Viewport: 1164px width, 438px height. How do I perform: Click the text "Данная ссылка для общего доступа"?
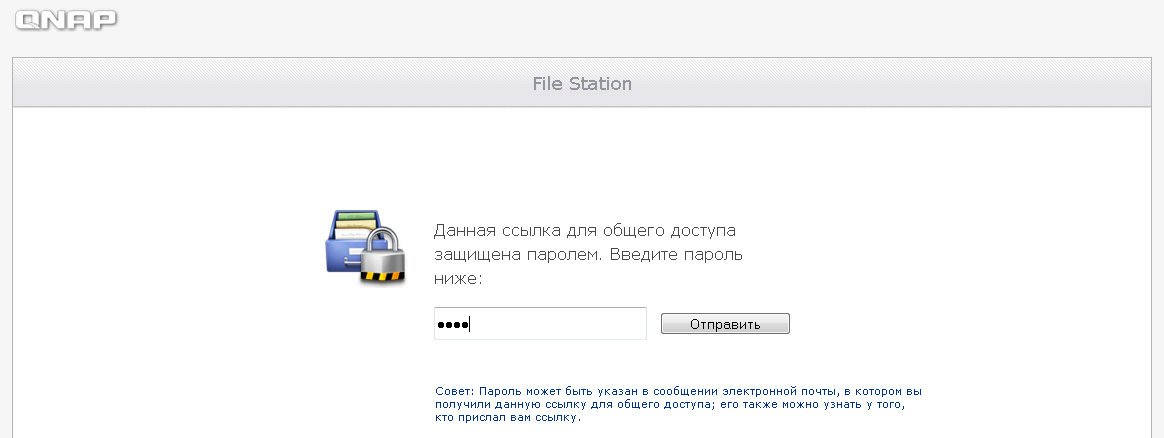tap(585, 230)
